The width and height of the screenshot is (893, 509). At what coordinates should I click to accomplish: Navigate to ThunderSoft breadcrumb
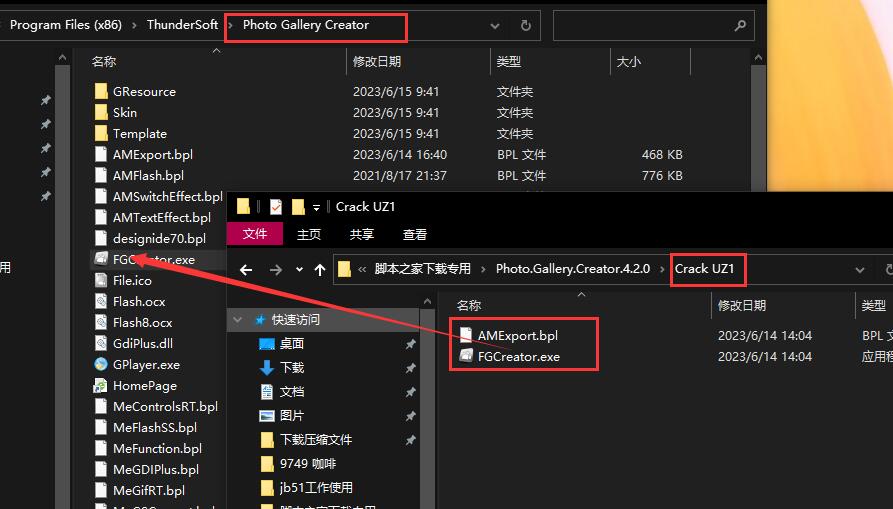point(182,25)
